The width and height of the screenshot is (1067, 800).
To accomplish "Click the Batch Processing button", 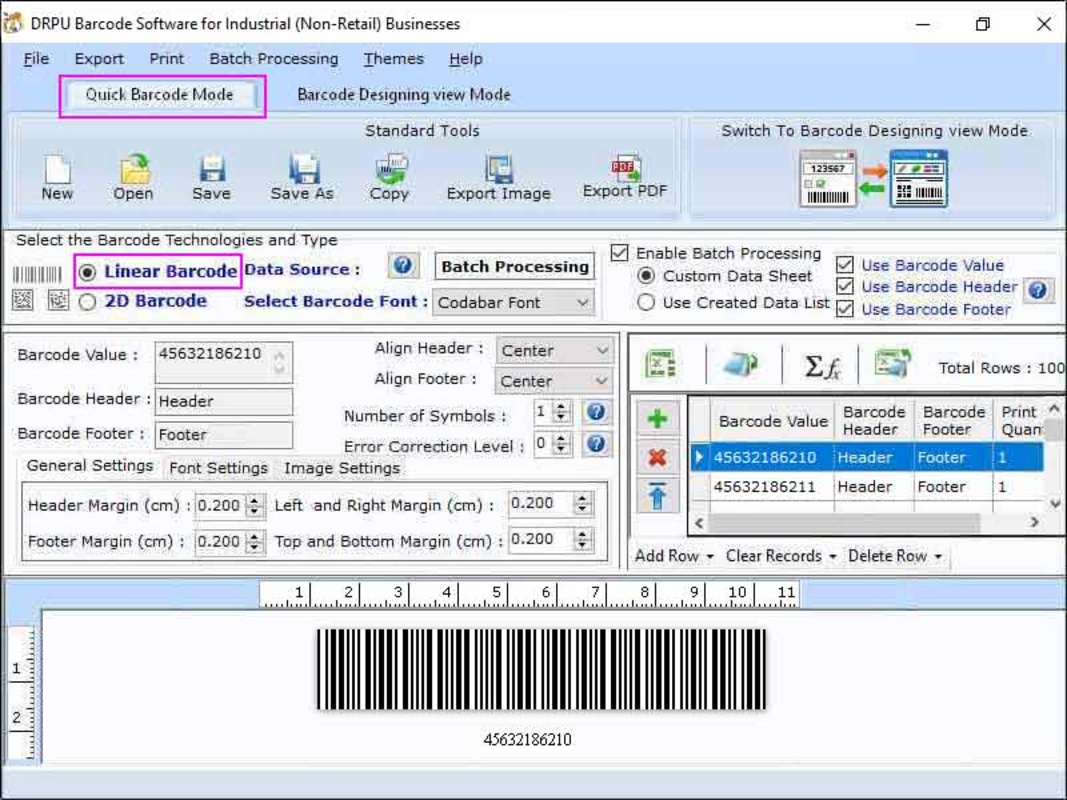I will [515, 267].
